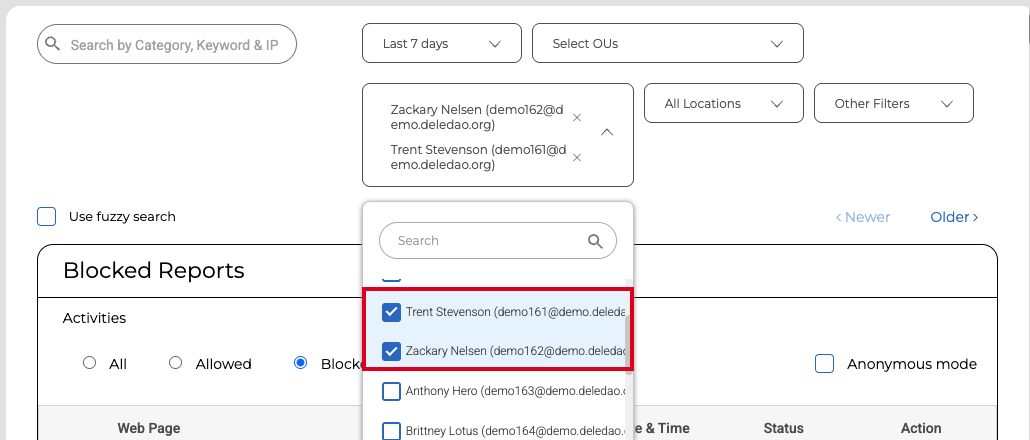The image size is (1030, 440).
Task: Remove Zackary Nelsen from selected users
Action: [577, 118]
